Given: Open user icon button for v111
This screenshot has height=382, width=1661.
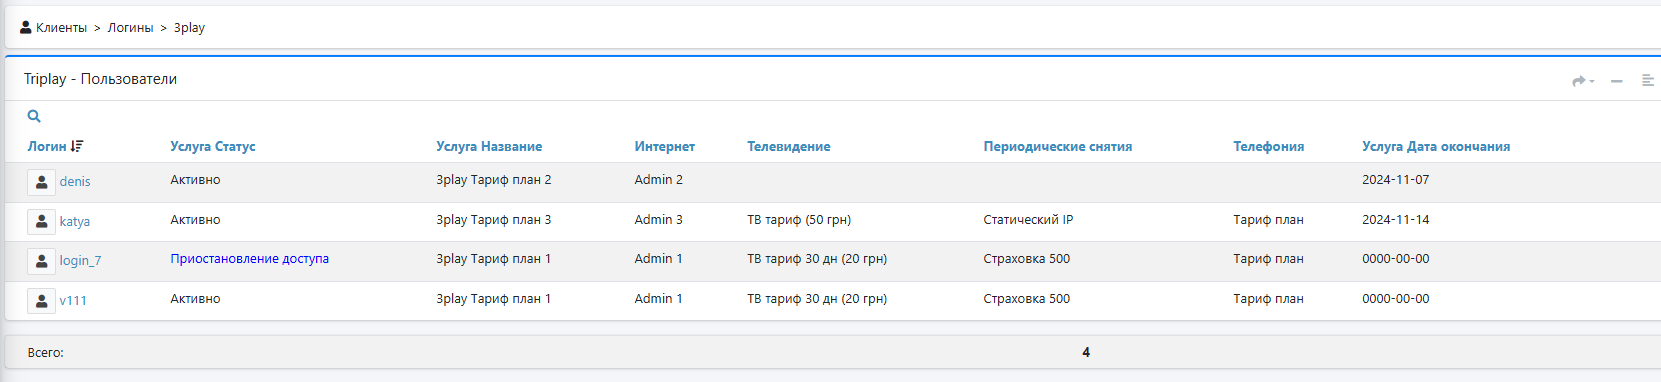Looking at the screenshot, I should (41, 301).
